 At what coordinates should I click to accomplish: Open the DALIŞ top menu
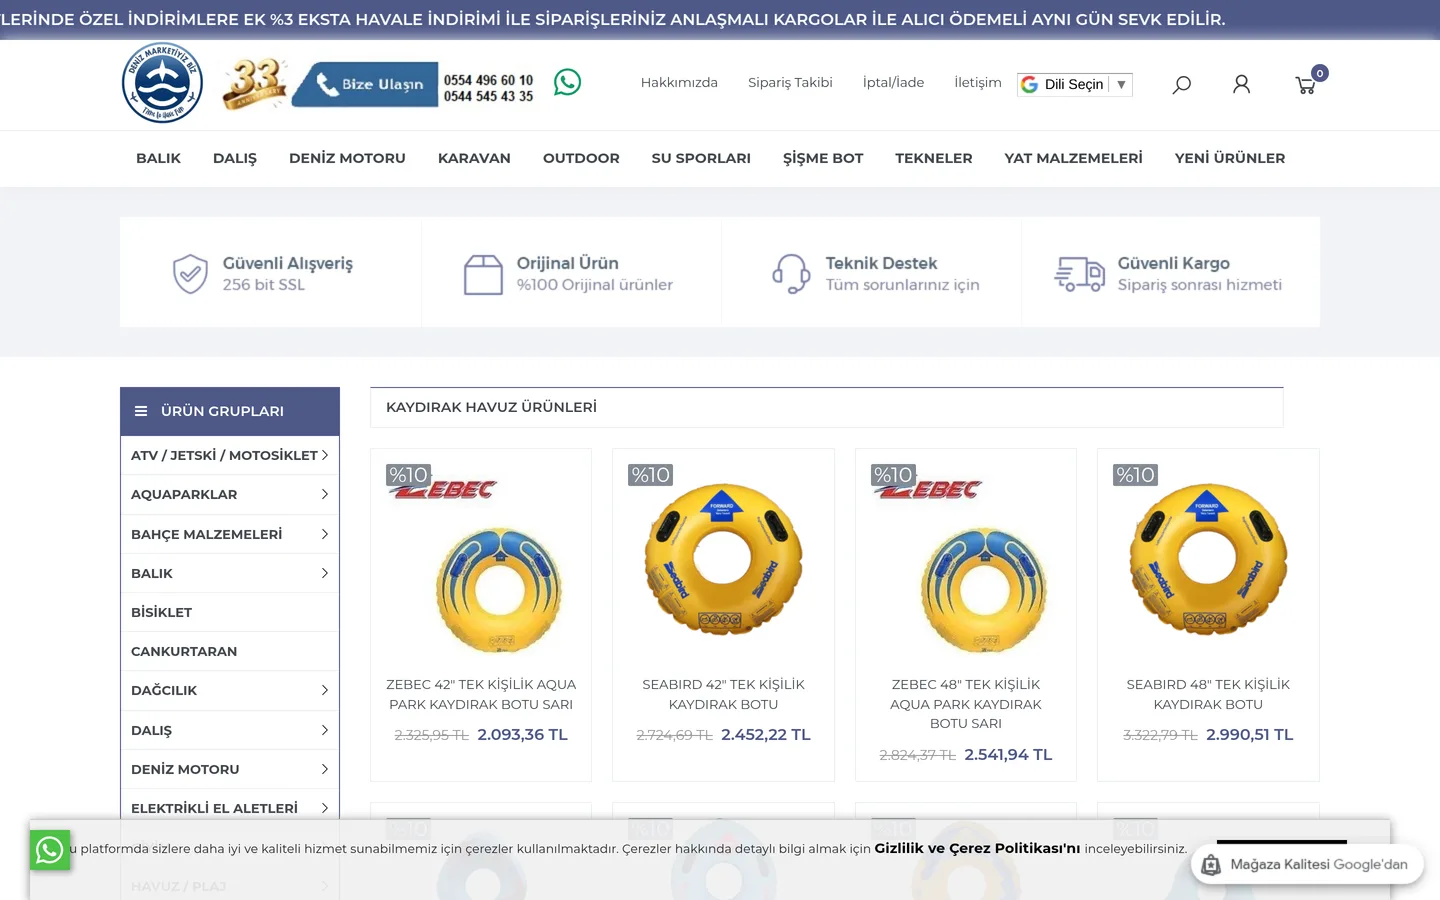click(235, 158)
